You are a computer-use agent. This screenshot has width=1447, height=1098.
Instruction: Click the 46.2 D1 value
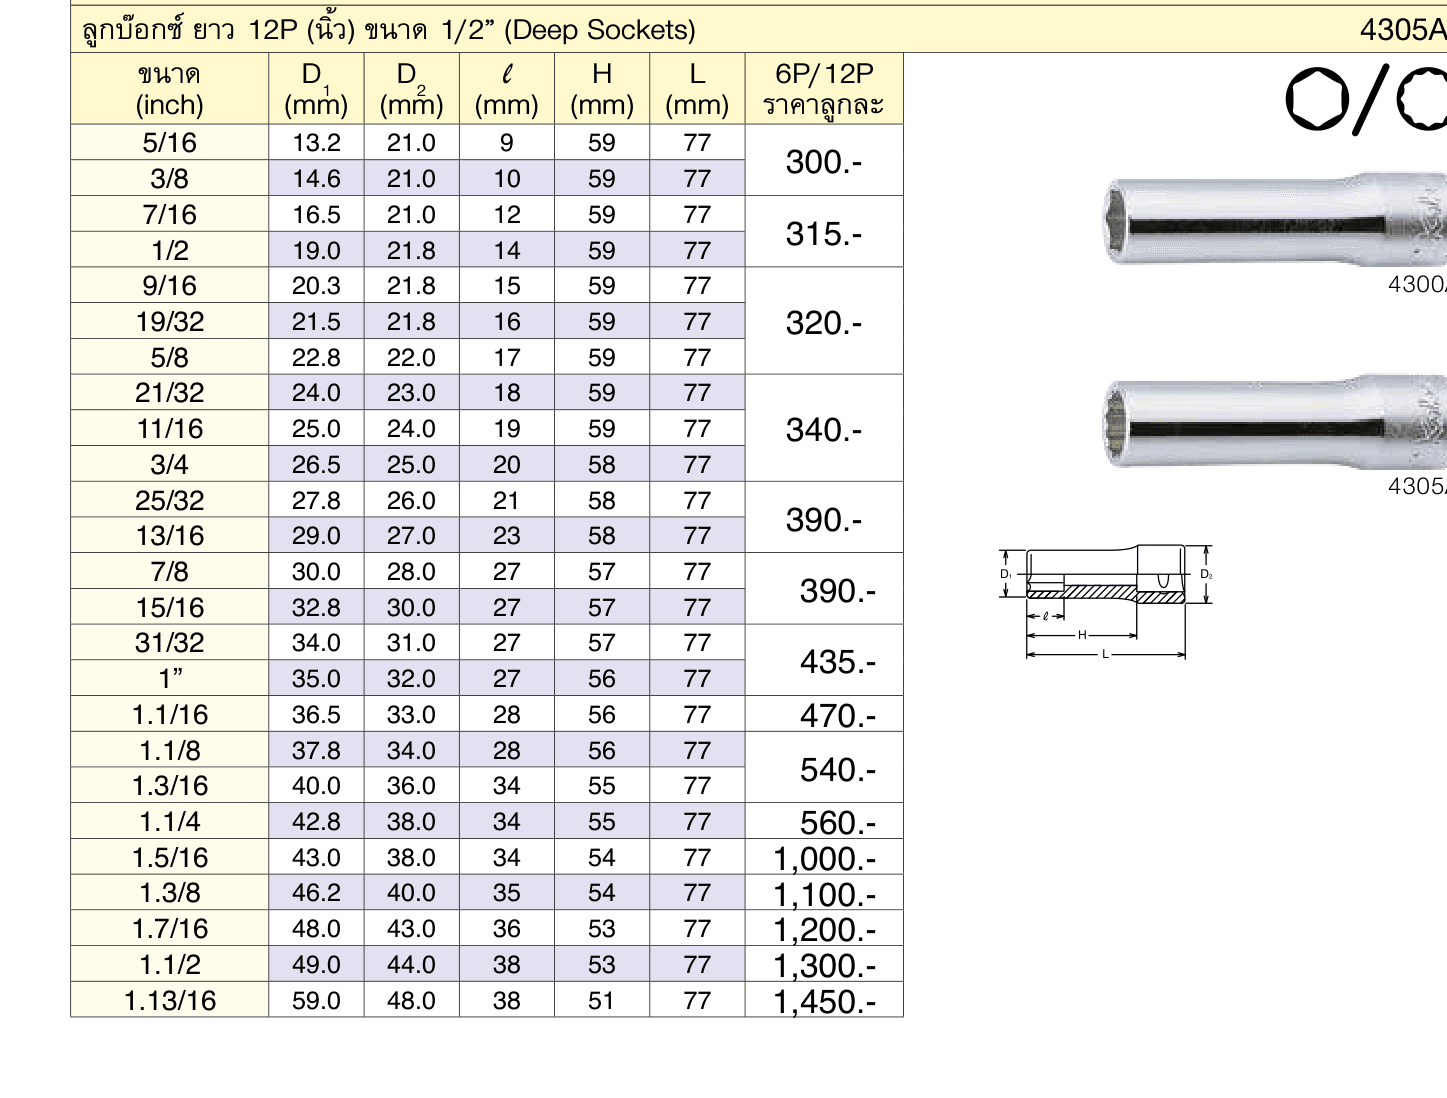[316, 893]
